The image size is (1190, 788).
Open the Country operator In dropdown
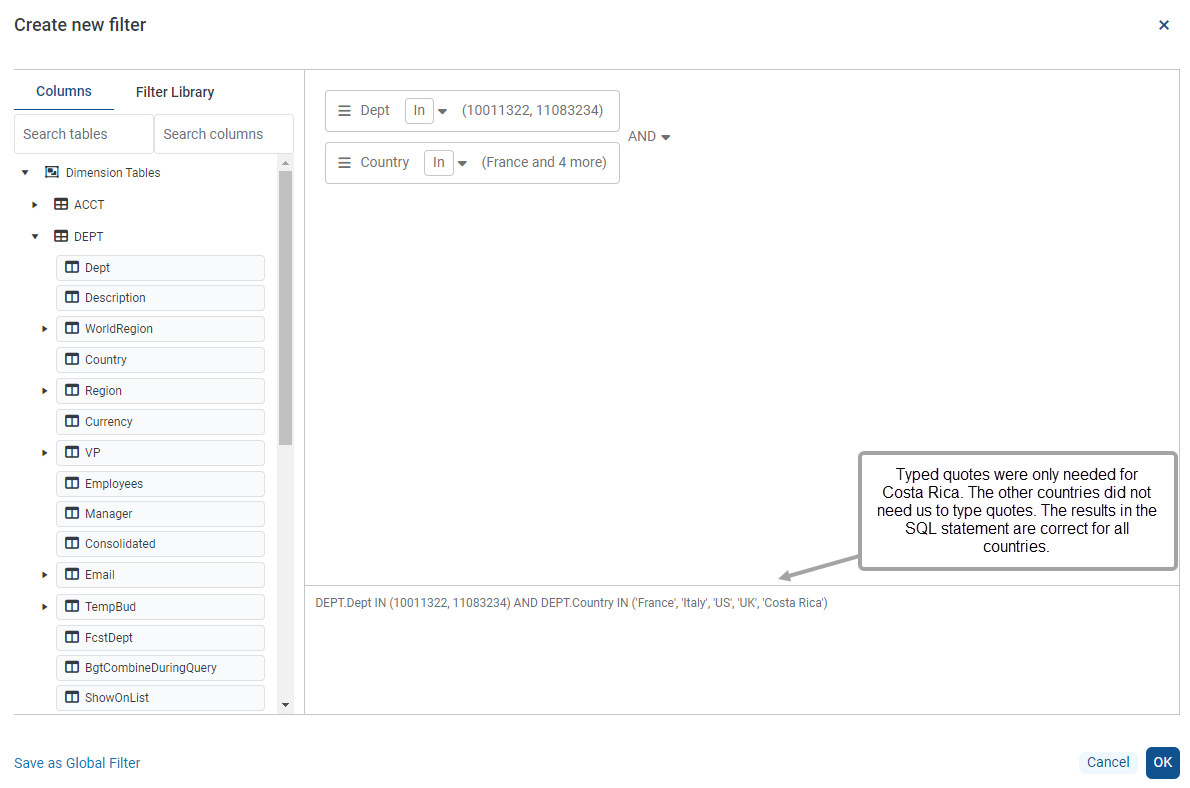pos(462,163)
